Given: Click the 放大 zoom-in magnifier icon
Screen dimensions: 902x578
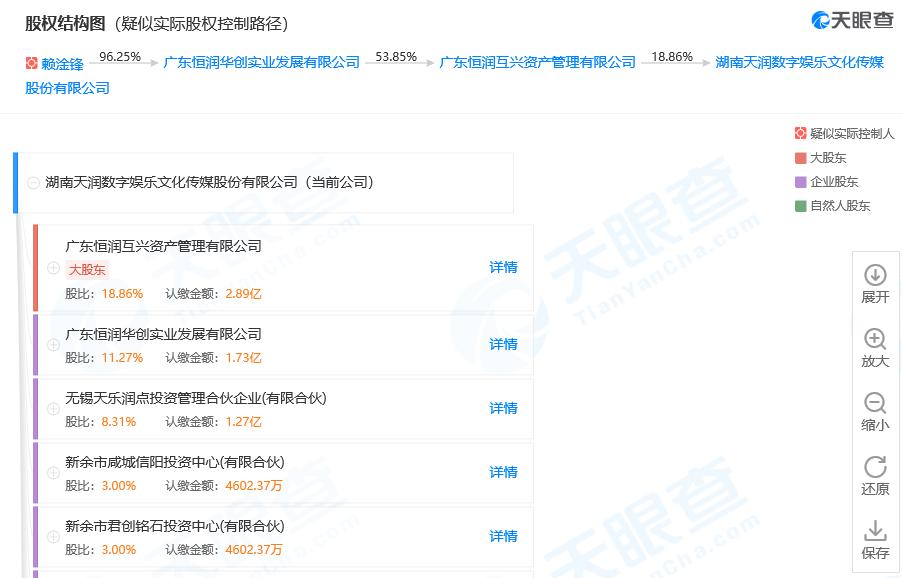Looking at the screenshot, I should pos(875,339).
